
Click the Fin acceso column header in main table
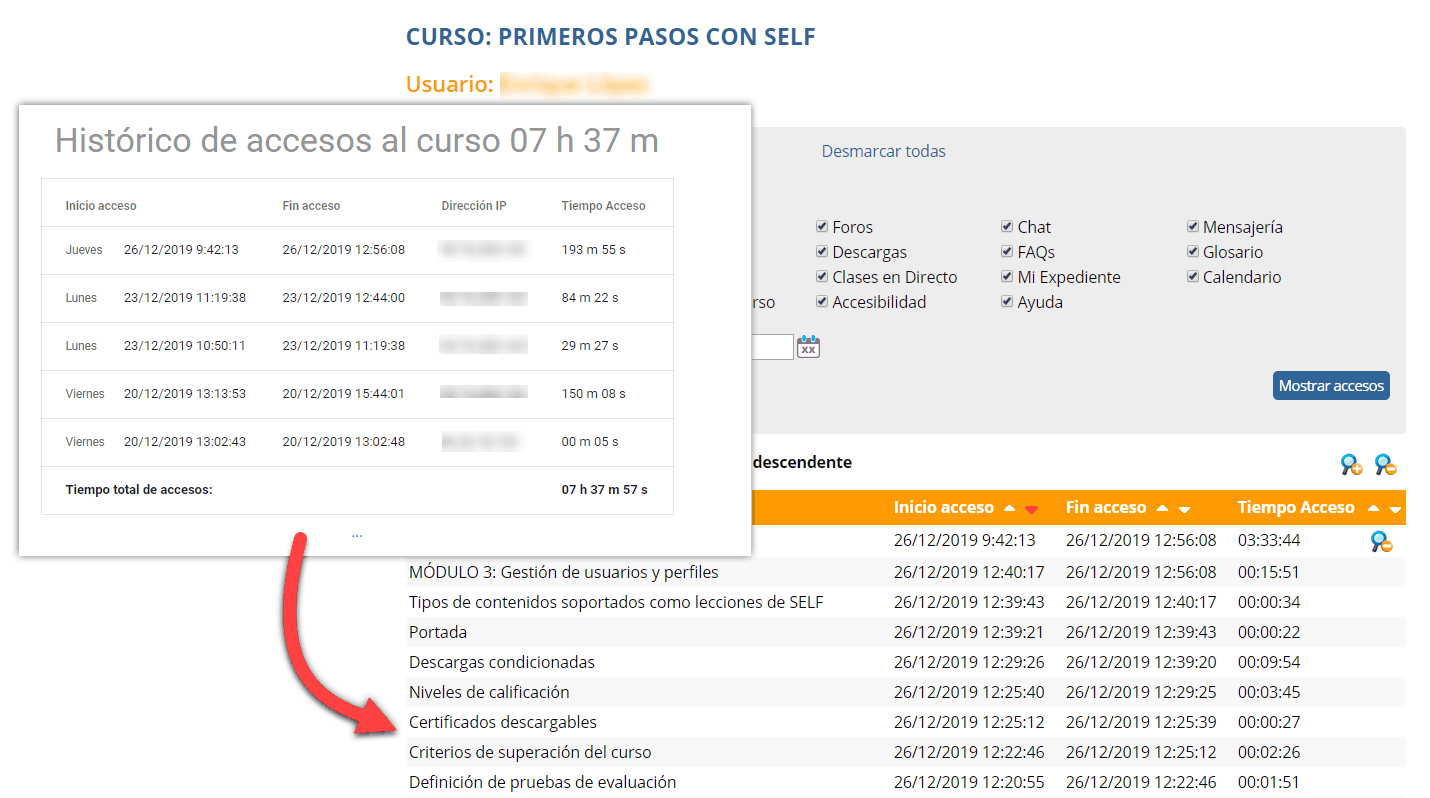[1105, 508]
